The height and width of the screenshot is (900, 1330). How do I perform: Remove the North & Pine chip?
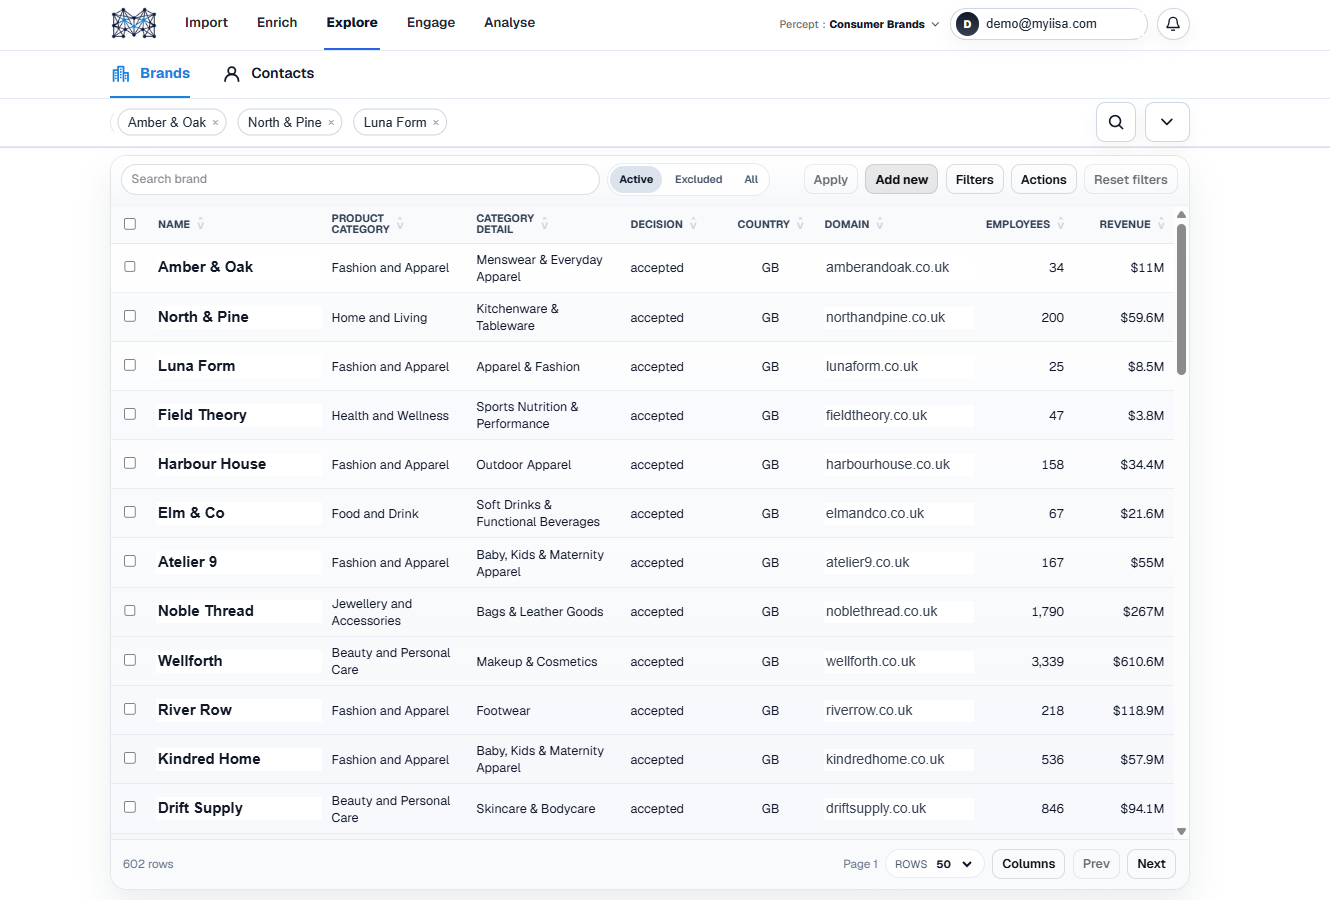coord(331,123)
